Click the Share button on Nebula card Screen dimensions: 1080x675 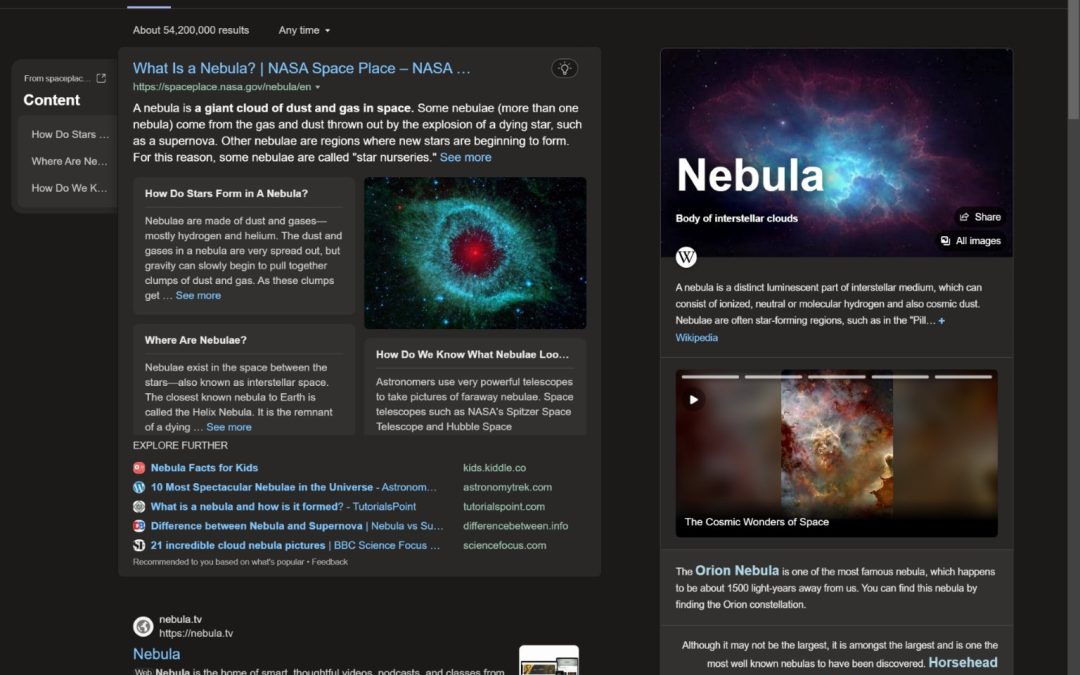pos(979,217)
